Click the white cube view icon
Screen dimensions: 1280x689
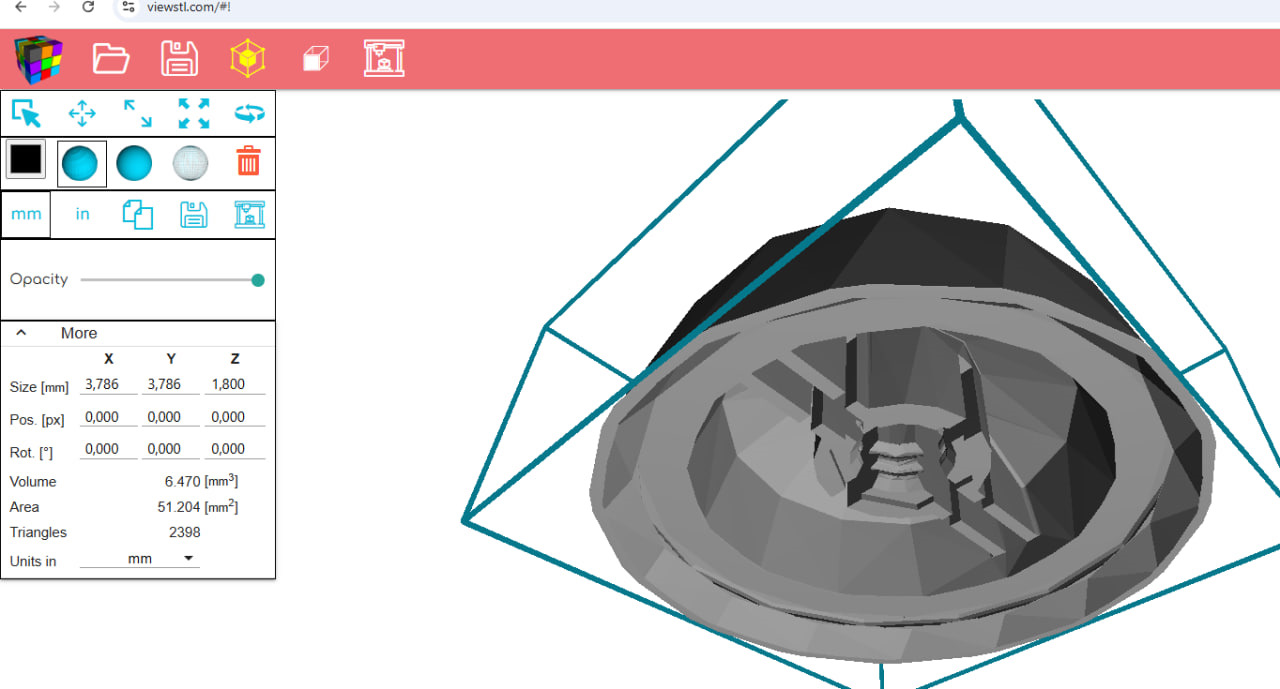[316, 59]
